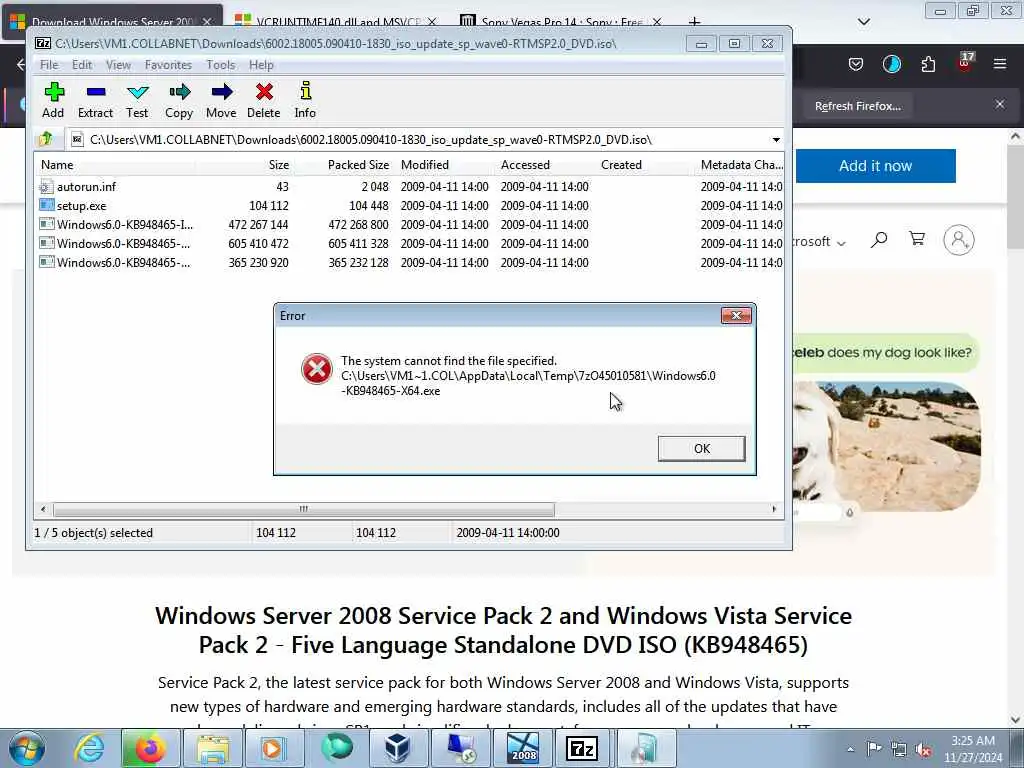Viewport: 1024px width, 768px height.
Task: Open the shopping cart on Microsoft page
Action: [917, 239]
